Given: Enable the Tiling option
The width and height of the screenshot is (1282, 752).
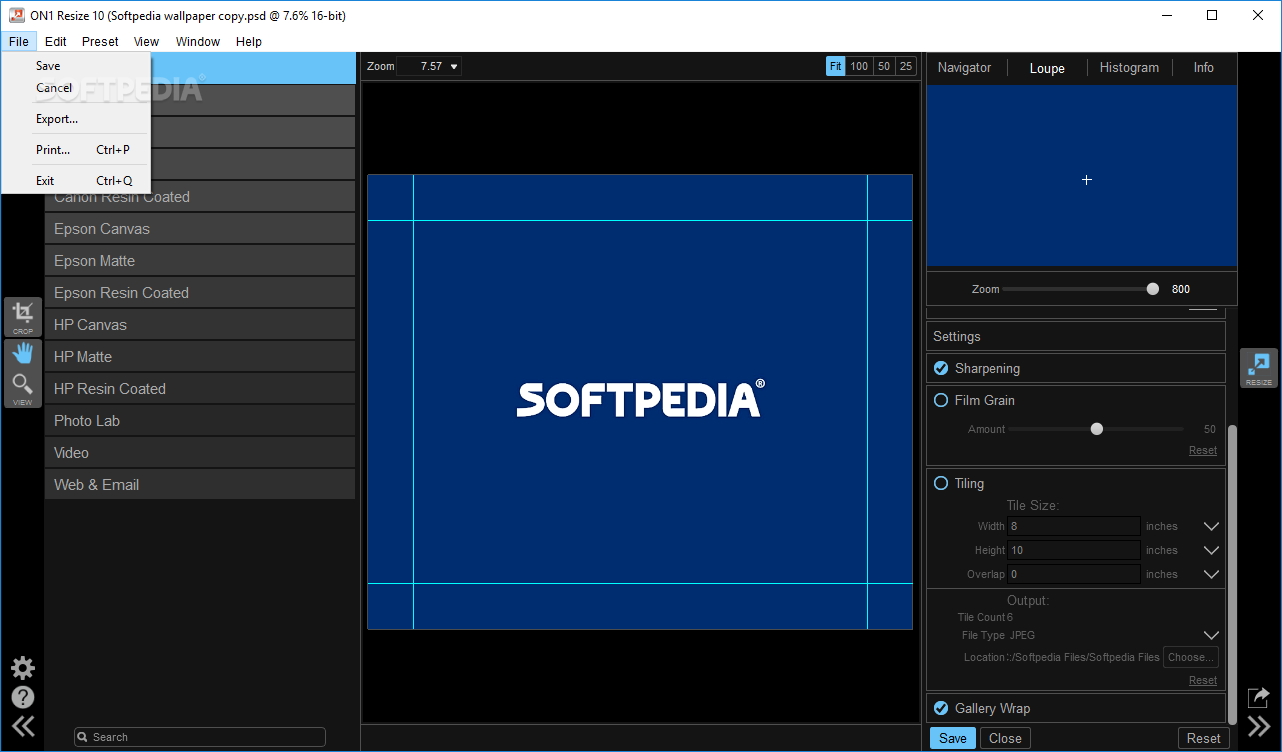Looking at the screenshot, I should pyautogui.click(x=941, y=483).
